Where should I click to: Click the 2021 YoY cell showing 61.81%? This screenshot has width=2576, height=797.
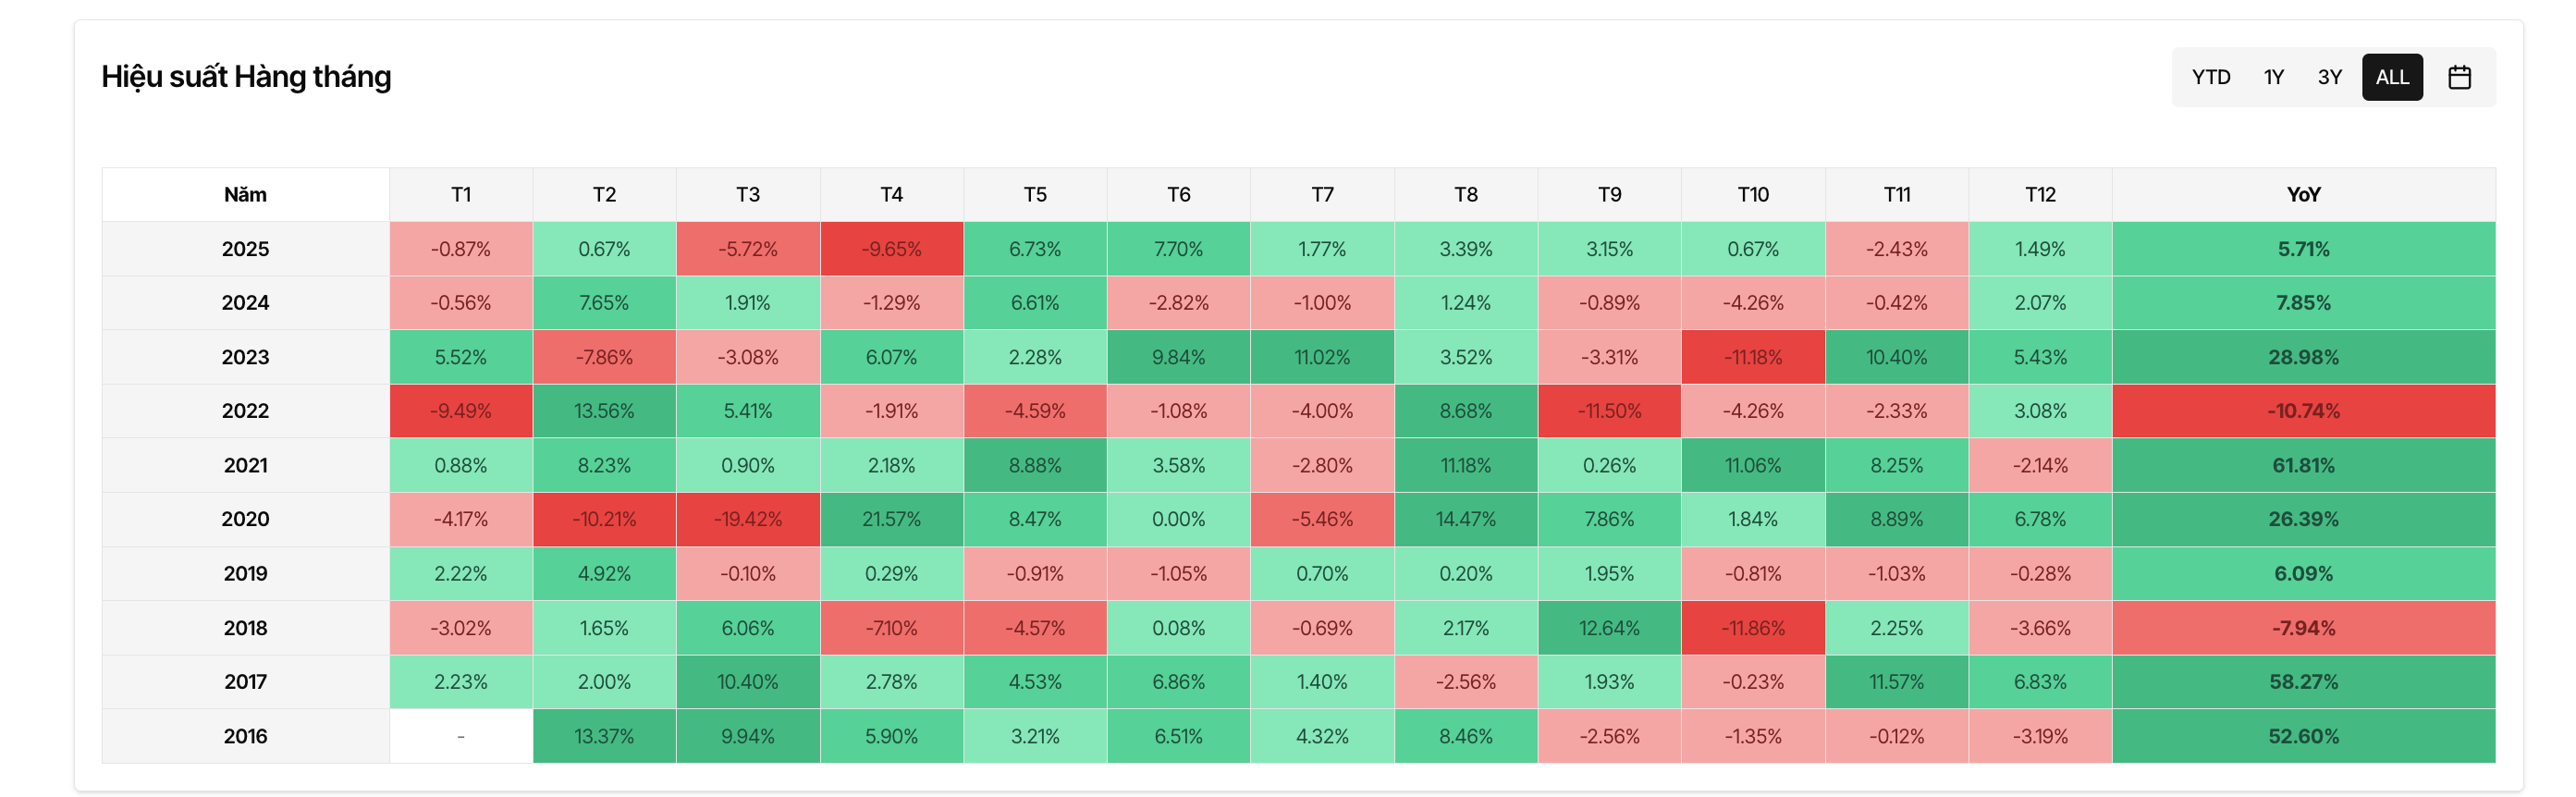2302,465
